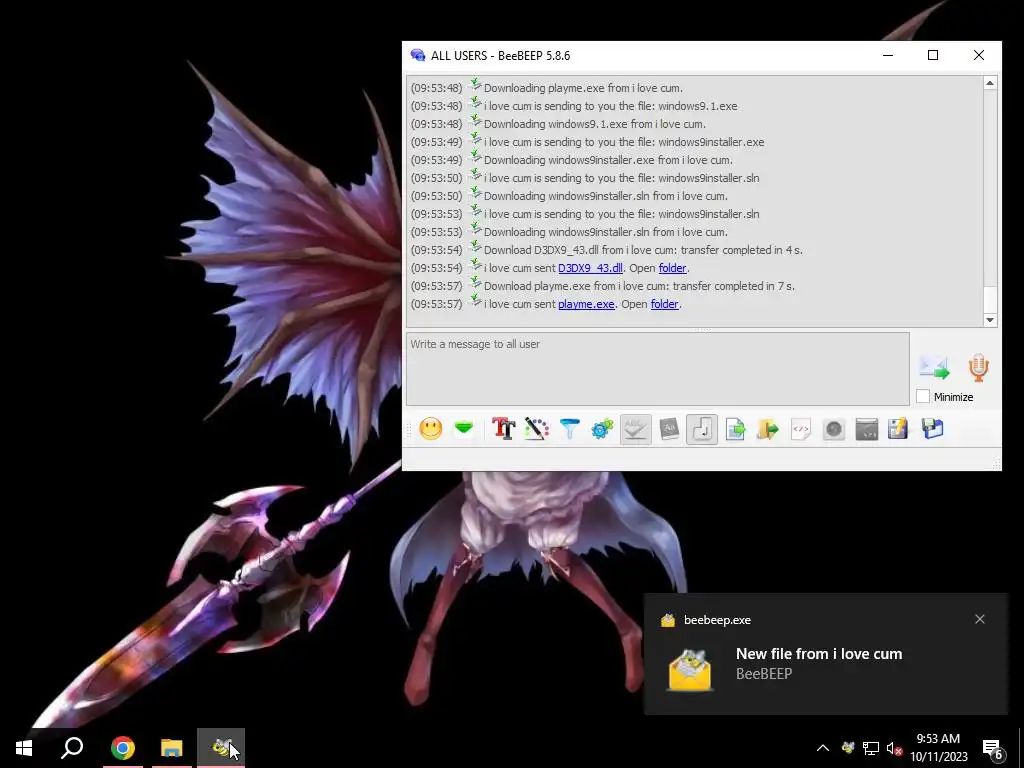Click the BeeBEEP title bar app icon

[418, 56]
